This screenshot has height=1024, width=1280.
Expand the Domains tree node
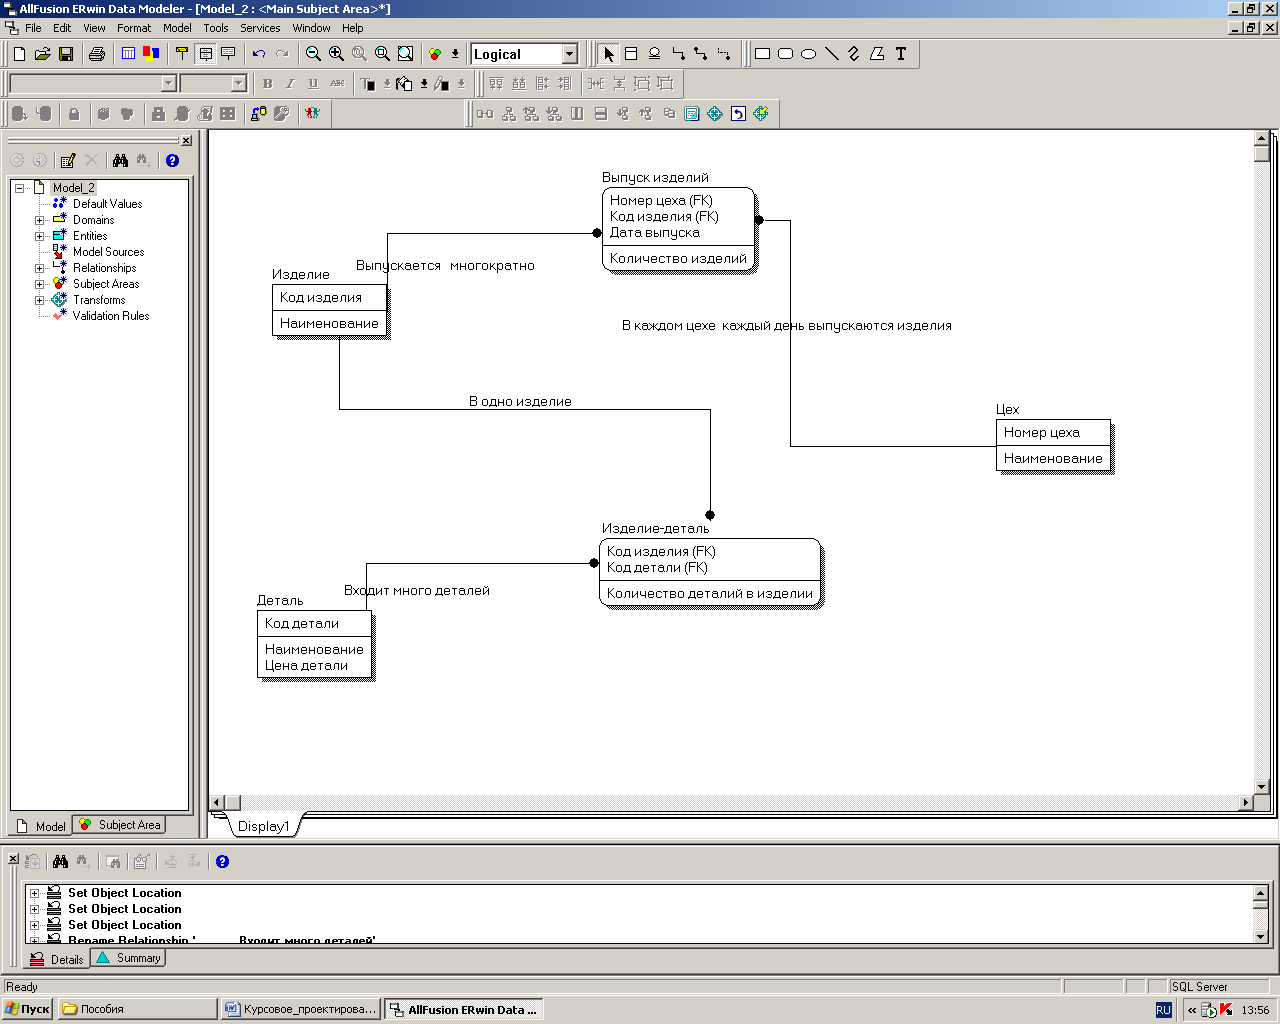coord(40,220)
